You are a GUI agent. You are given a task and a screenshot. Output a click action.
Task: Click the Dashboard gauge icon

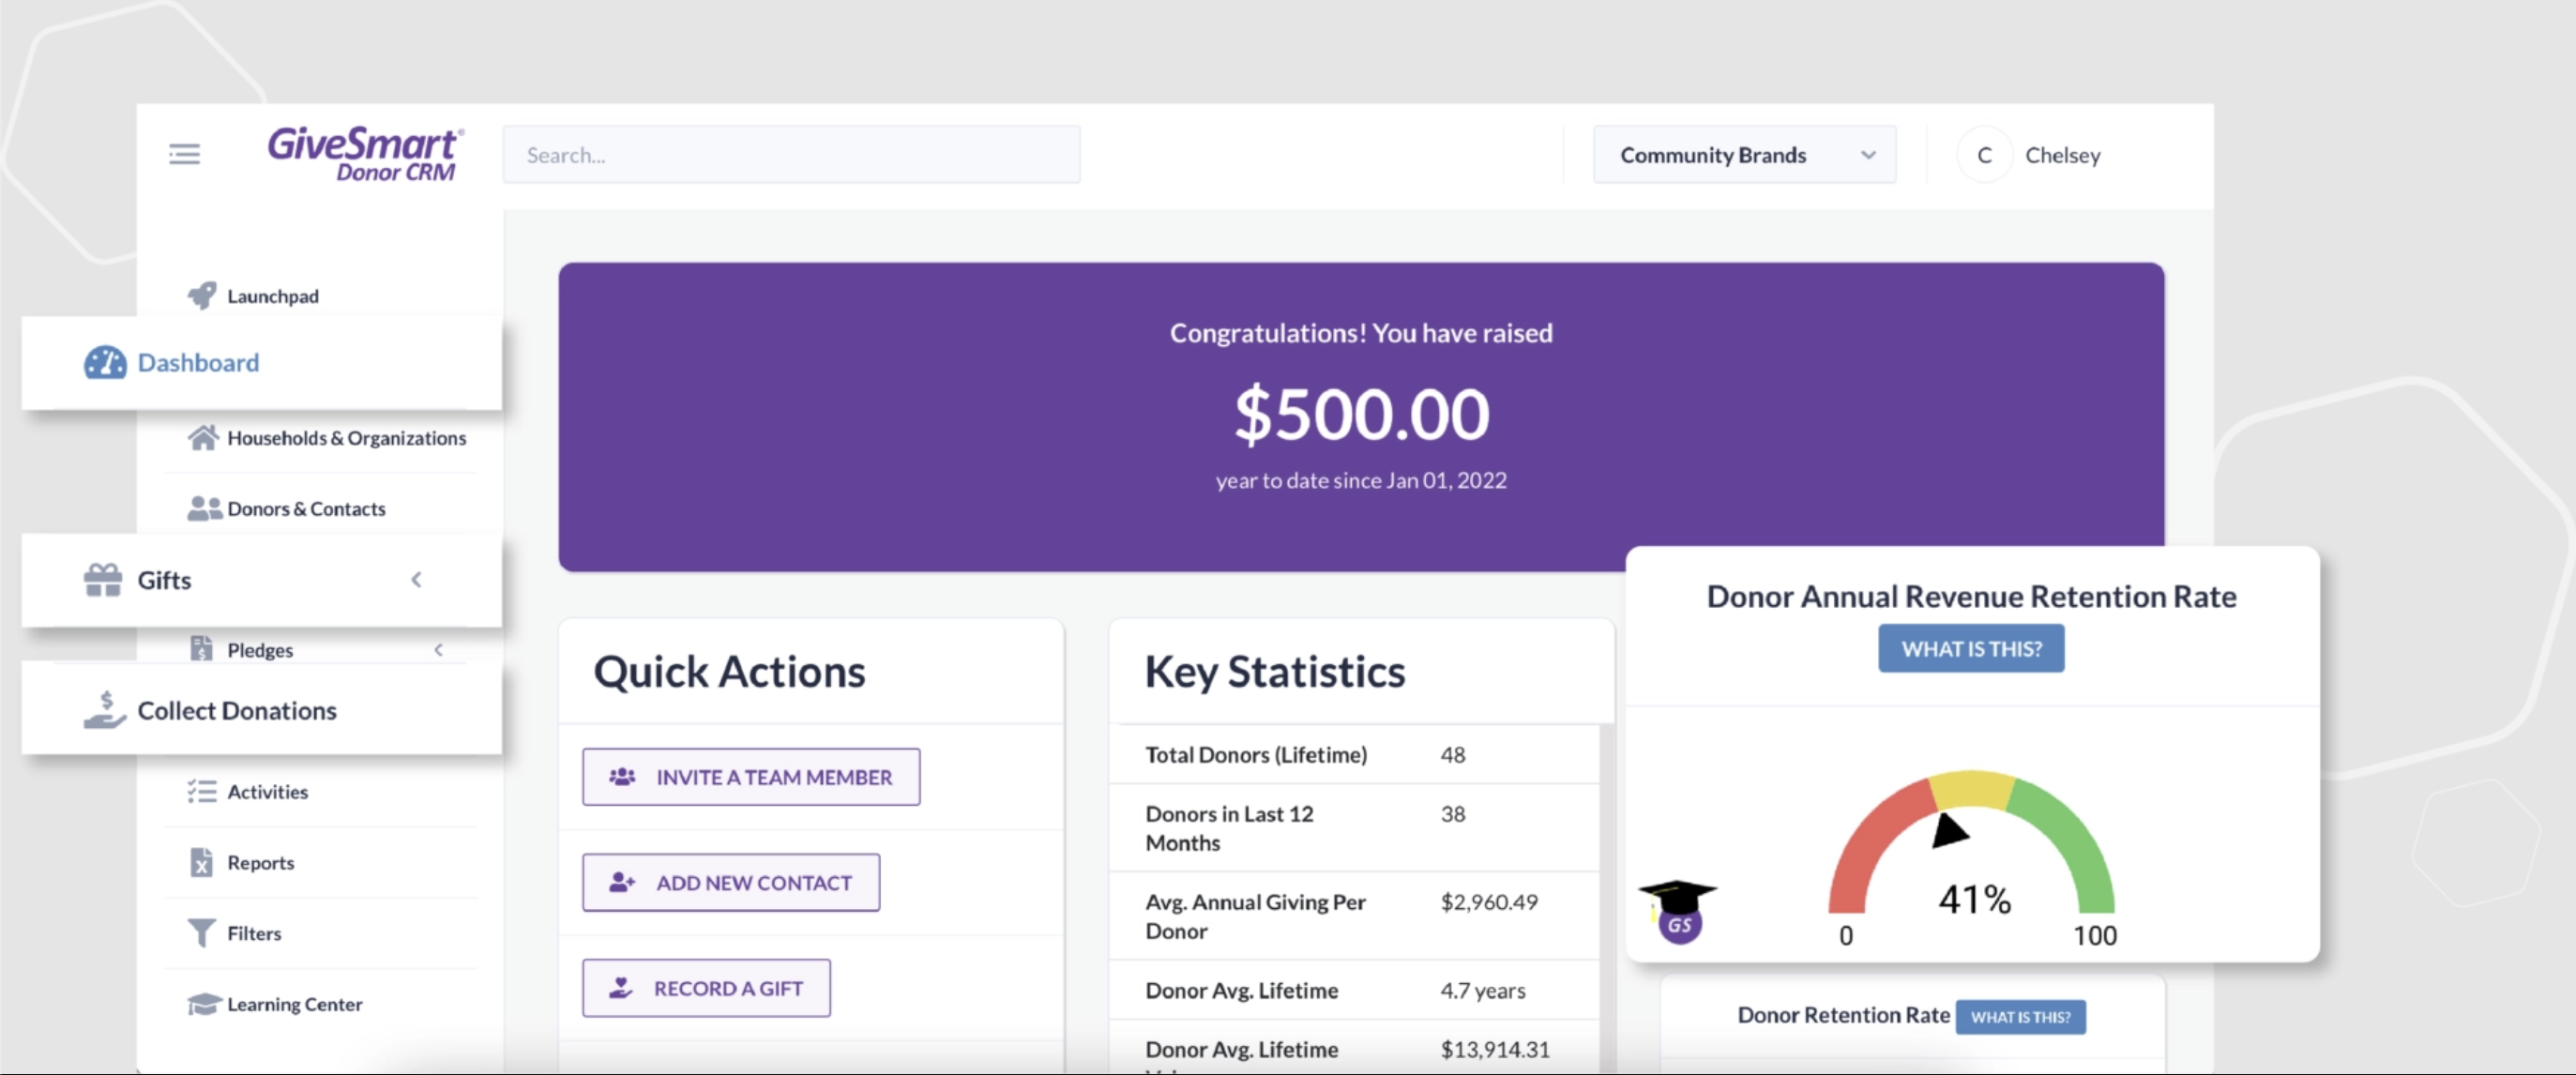104,362
